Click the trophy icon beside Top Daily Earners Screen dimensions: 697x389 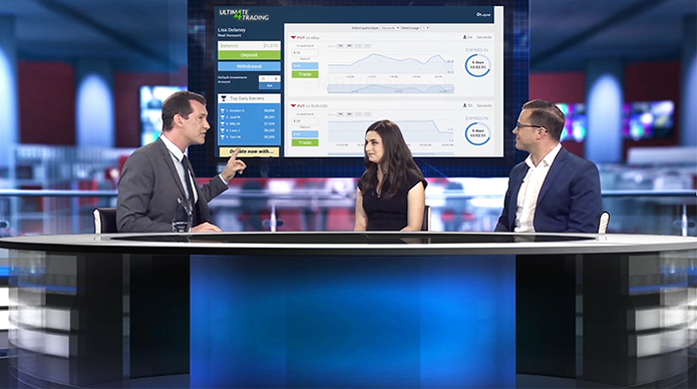point(224,98)
